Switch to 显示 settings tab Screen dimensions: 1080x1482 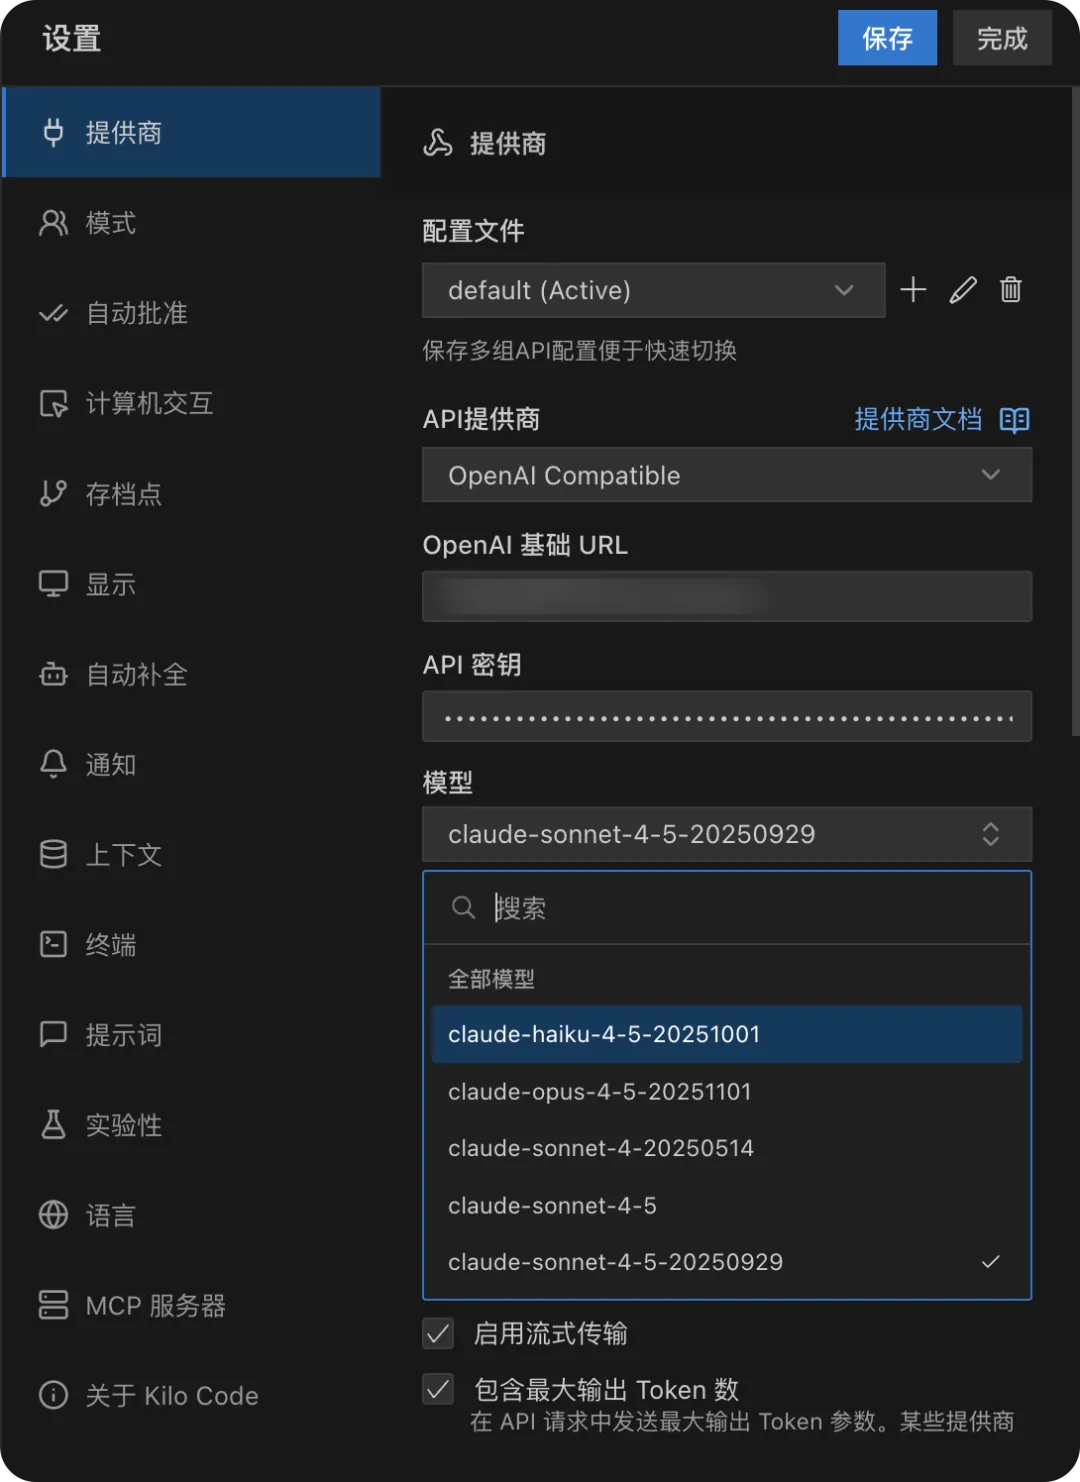tap(191, 584)
